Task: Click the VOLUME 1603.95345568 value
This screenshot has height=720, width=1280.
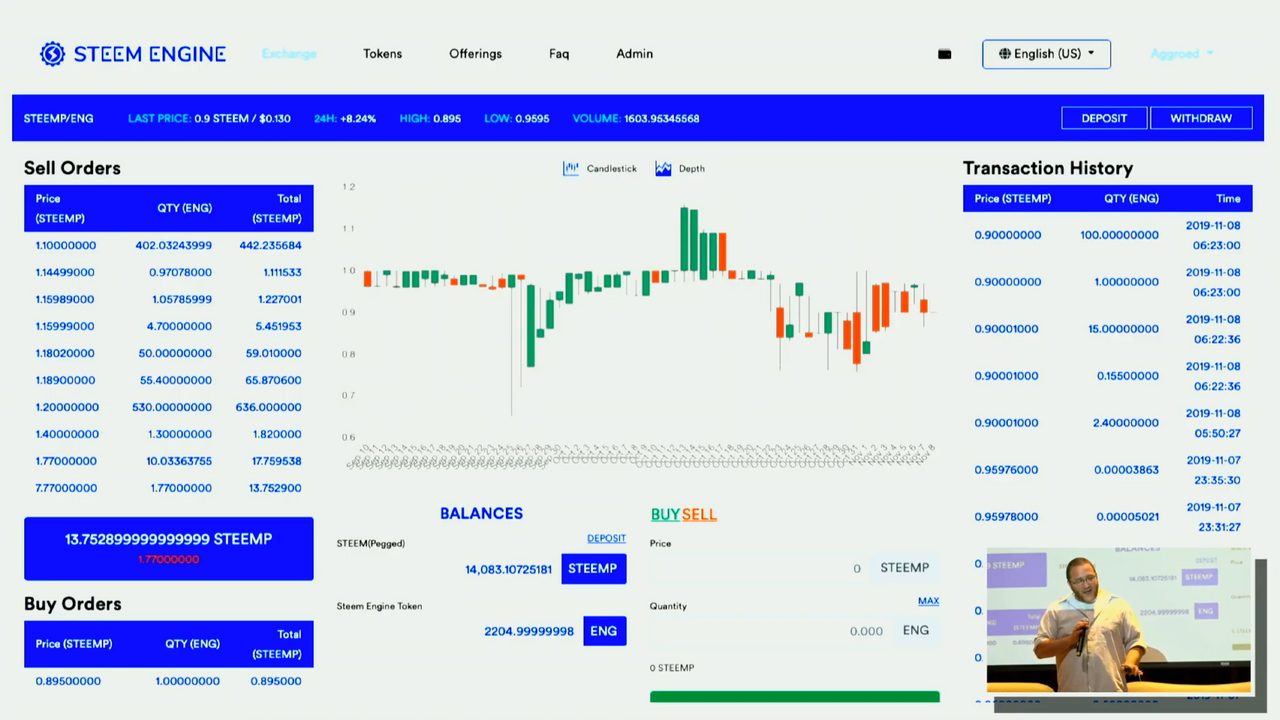Action: [636, 118]
